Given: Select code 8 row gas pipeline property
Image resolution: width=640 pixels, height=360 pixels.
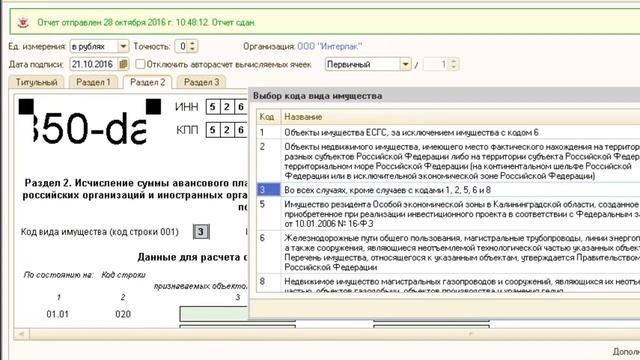Looking at the screenshot, I should point(448,283).
